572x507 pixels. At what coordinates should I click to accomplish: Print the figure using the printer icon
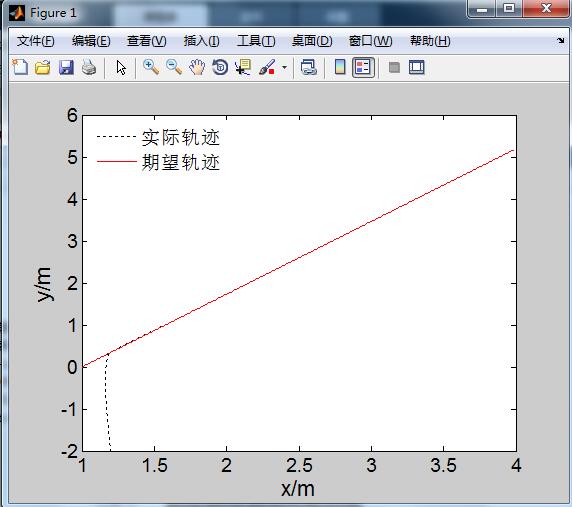89,67
